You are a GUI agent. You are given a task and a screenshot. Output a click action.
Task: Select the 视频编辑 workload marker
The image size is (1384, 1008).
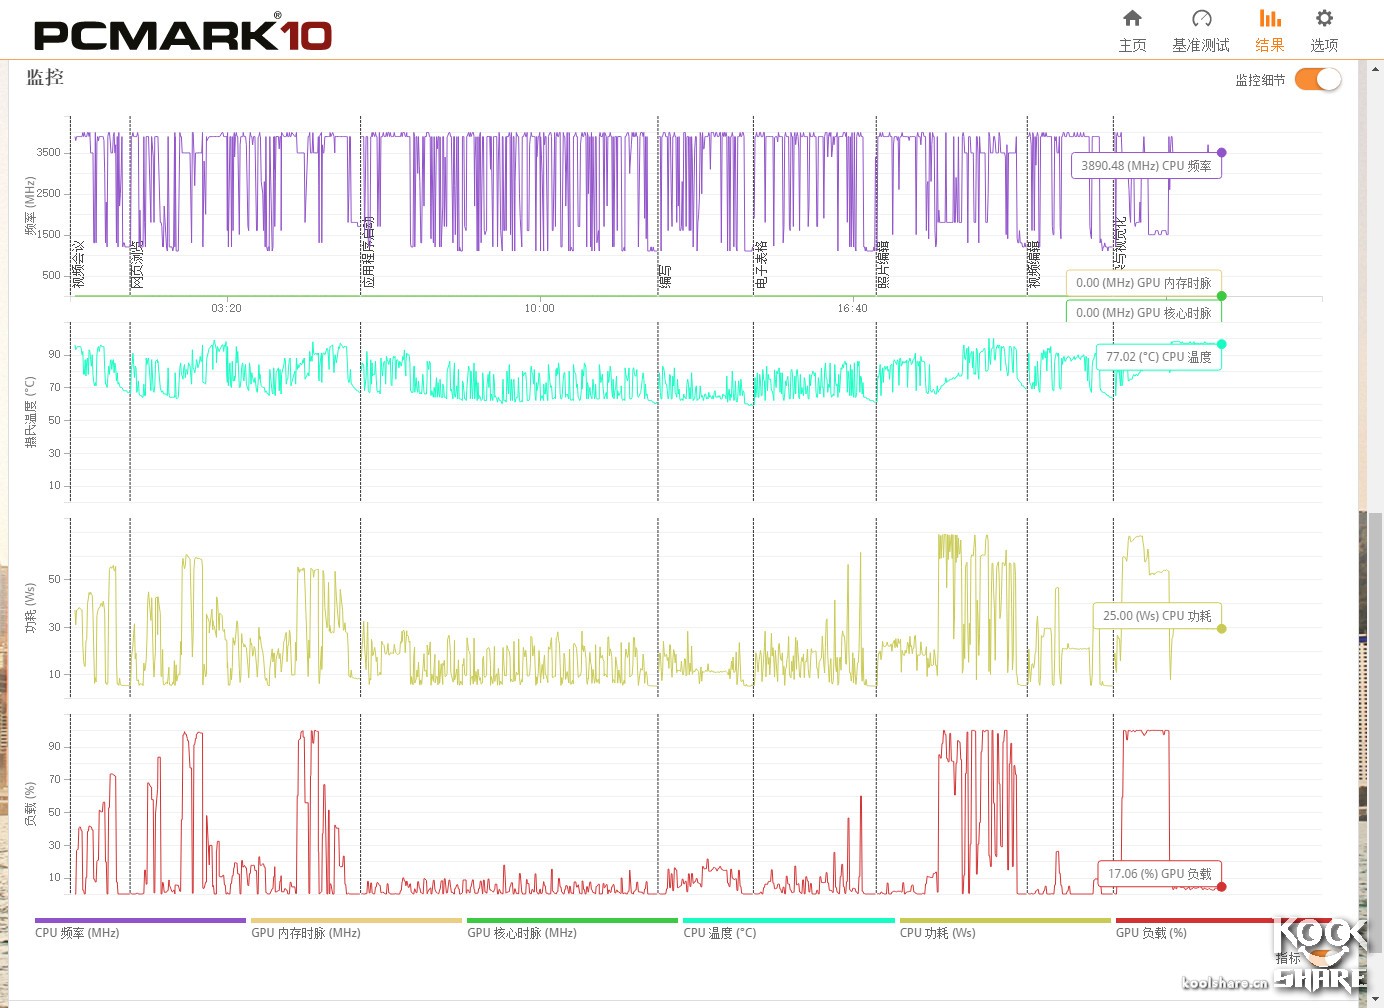coord(1035,265)
